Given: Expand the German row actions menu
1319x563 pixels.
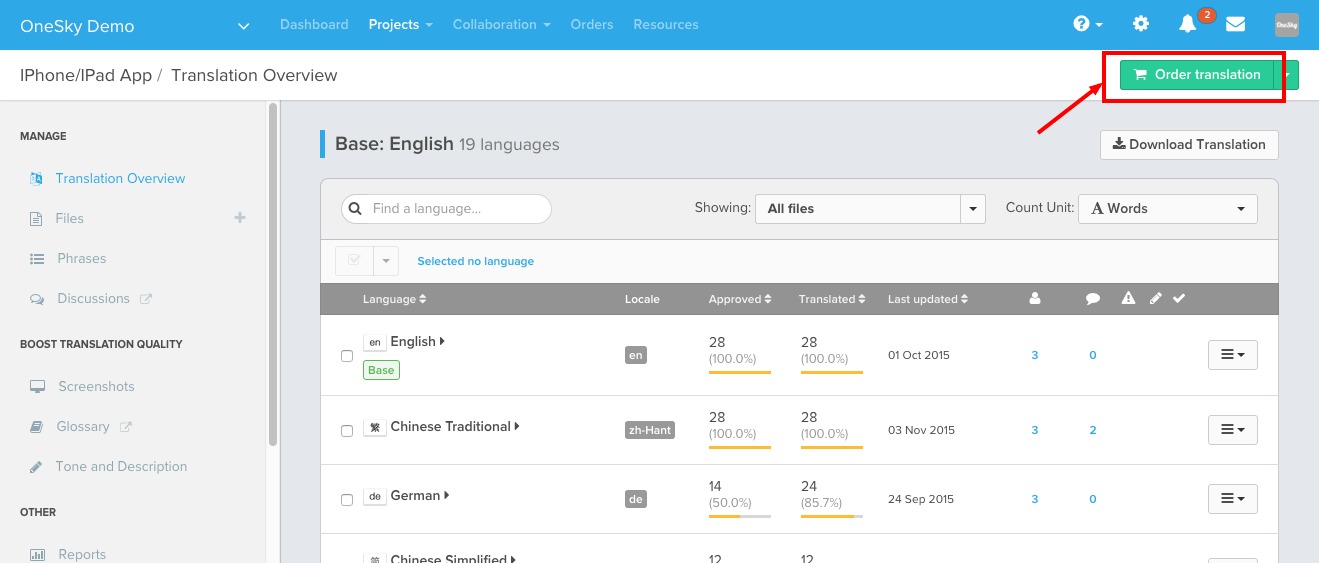Looking at the screenshot, I should 1233,498.
